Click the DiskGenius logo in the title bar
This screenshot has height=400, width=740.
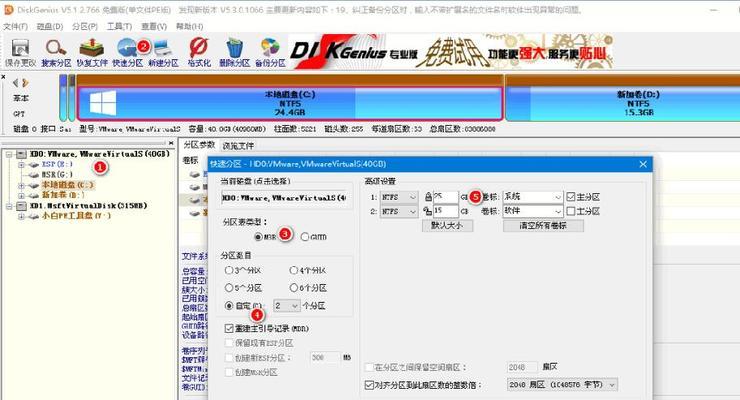click(x=8, y=10)
